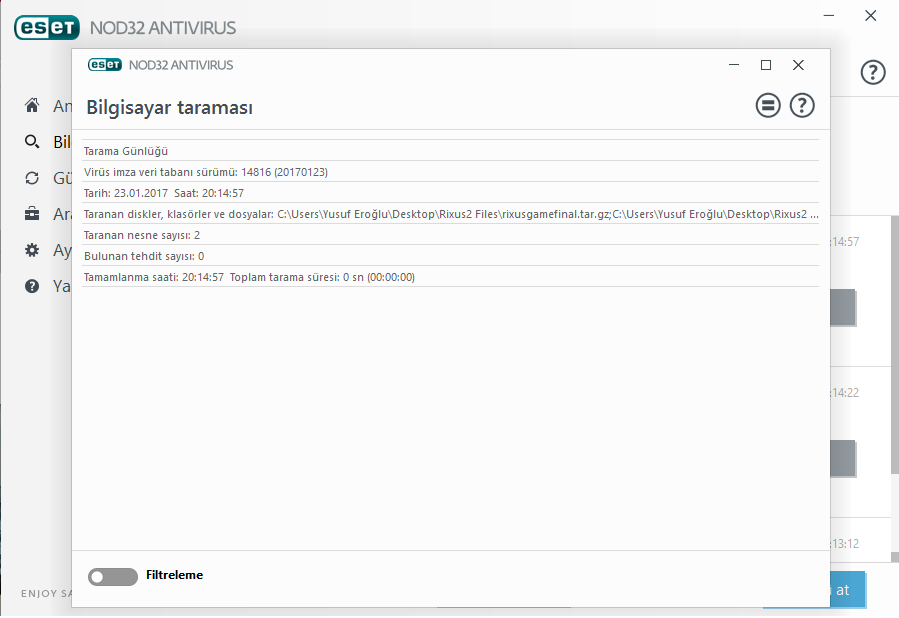Click ESET logo in main window header
The height and width of the screenshot is (618, 899).
46,28
